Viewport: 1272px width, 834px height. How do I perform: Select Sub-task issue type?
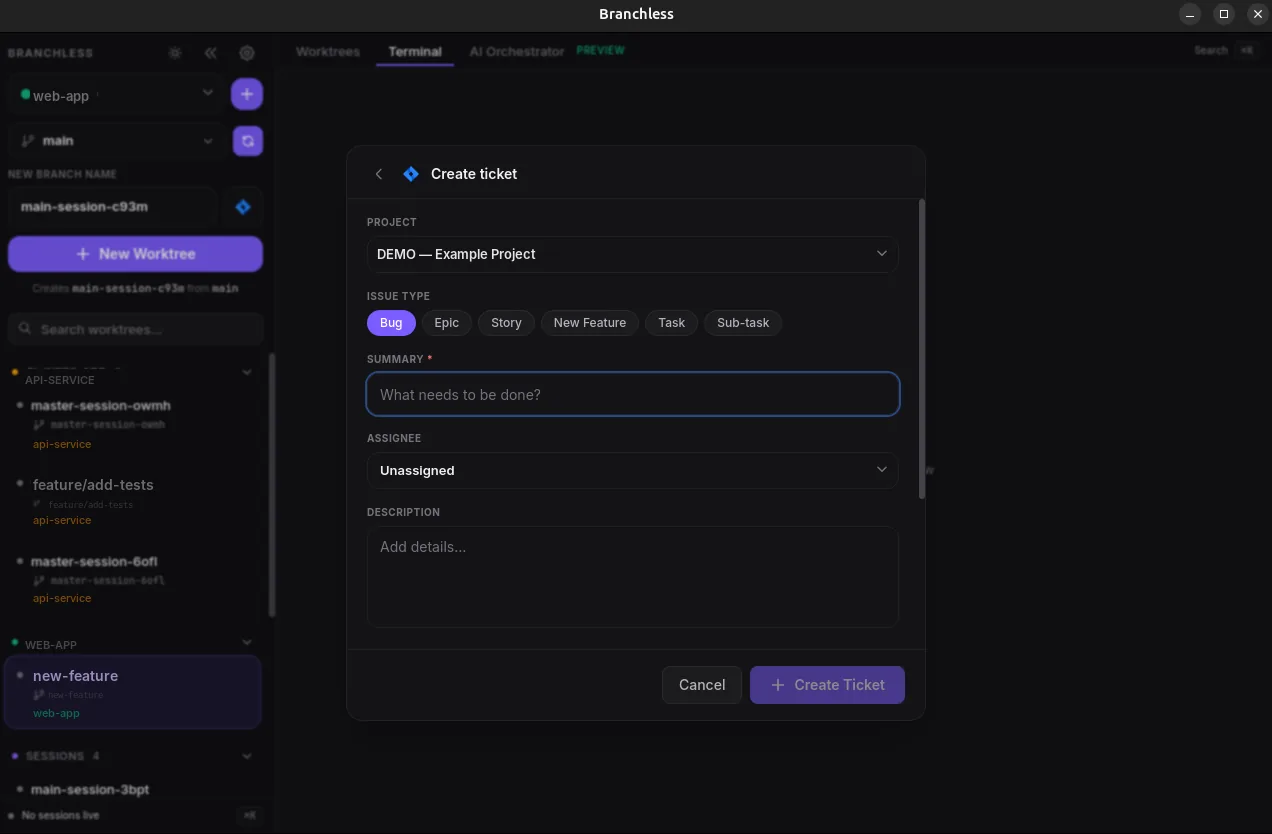tap(743, 323)
